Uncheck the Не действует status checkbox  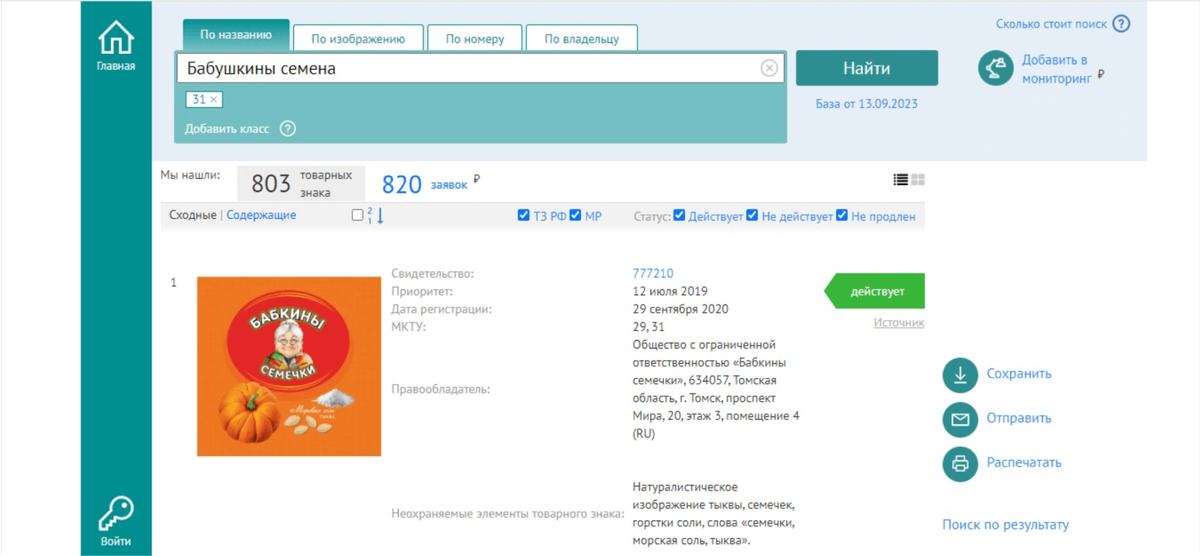point(752,215)
